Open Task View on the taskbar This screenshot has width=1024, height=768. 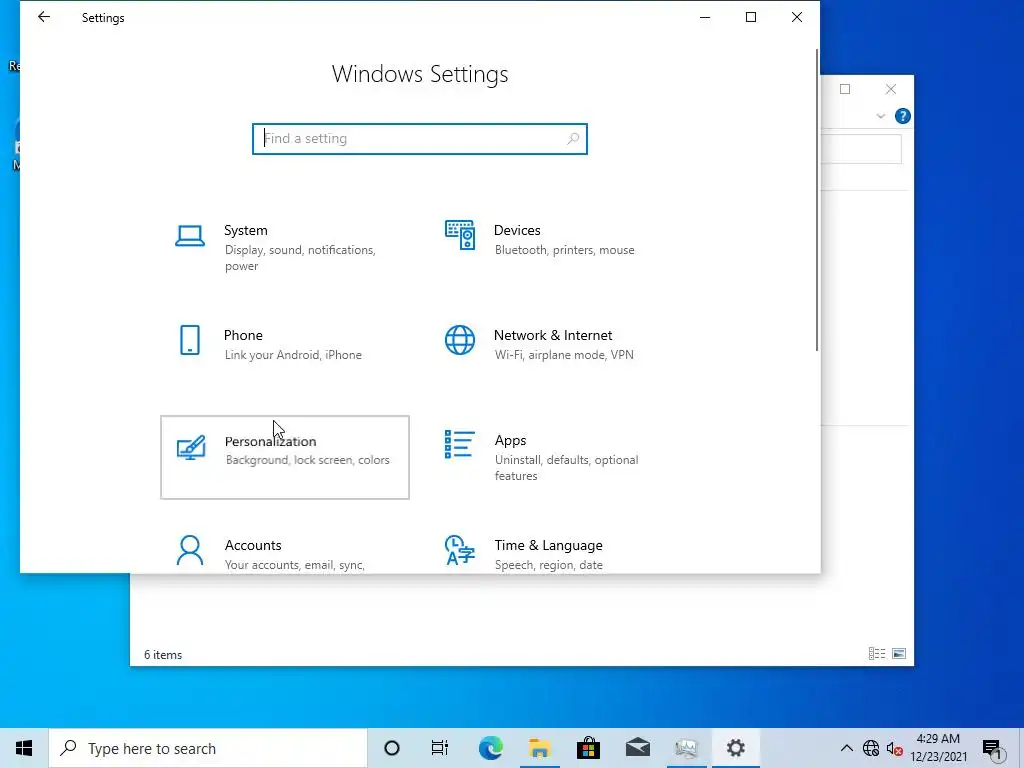point(440,748)
